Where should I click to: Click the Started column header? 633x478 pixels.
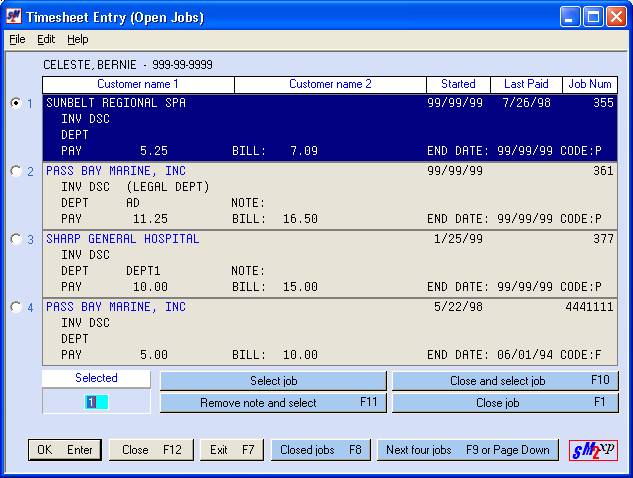pos(458,84)
